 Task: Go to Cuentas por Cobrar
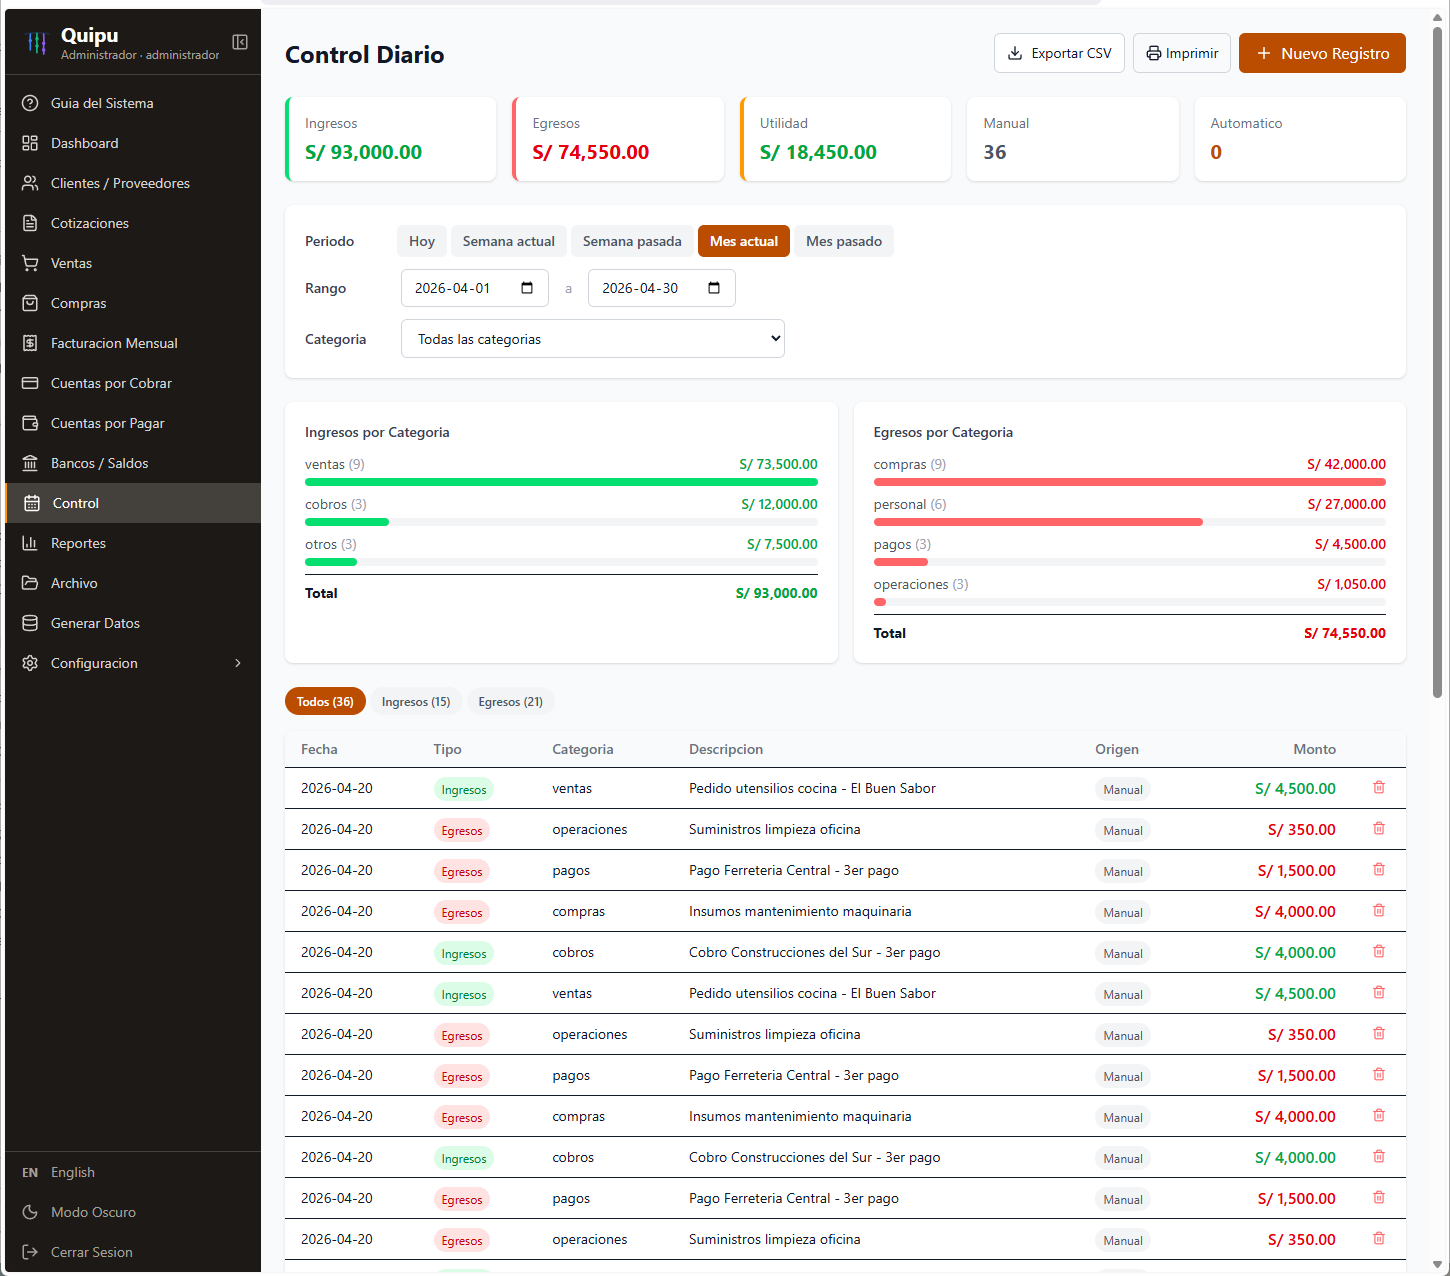pyautogui.click(x=132, y=383)
